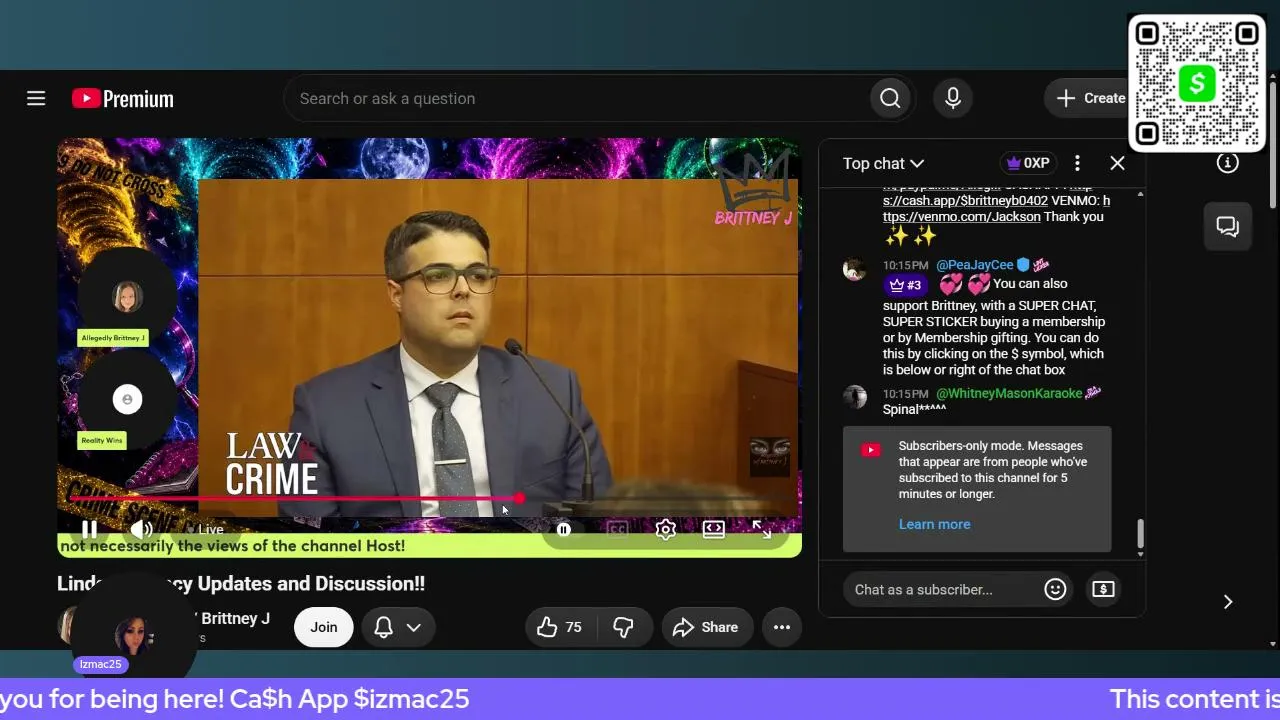This screenshot has width=1280, height=720.
Task: Click the Cash App QR code overlay
Action: coord(1197,83)
